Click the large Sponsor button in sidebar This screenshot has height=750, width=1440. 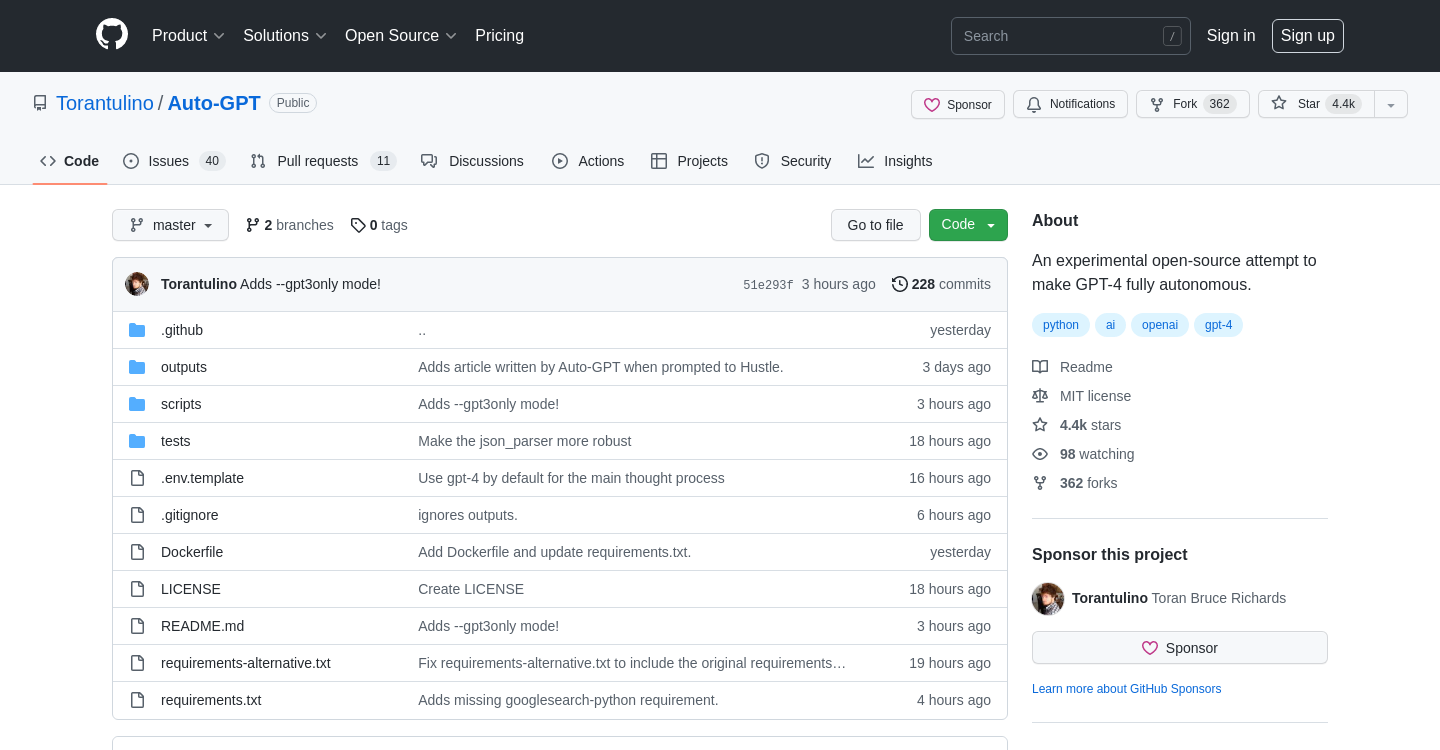click(1180, 648)
